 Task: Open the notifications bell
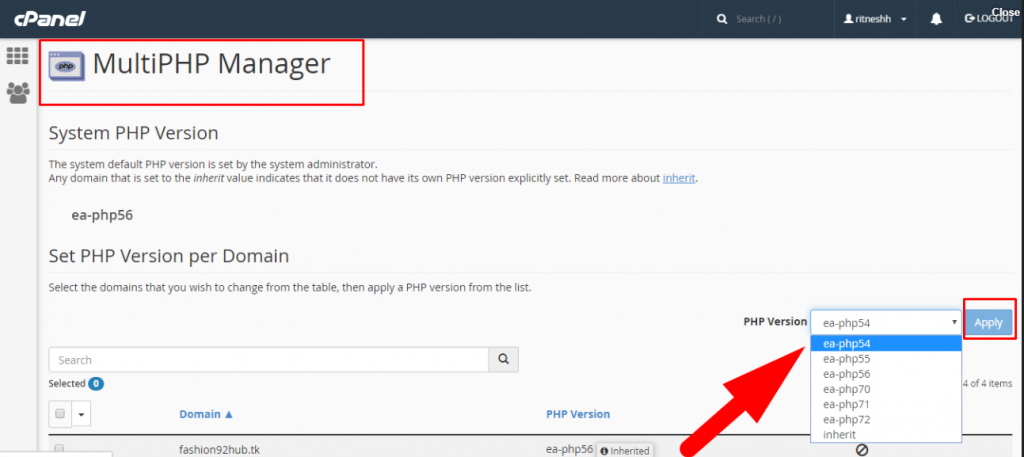(936, 19)
